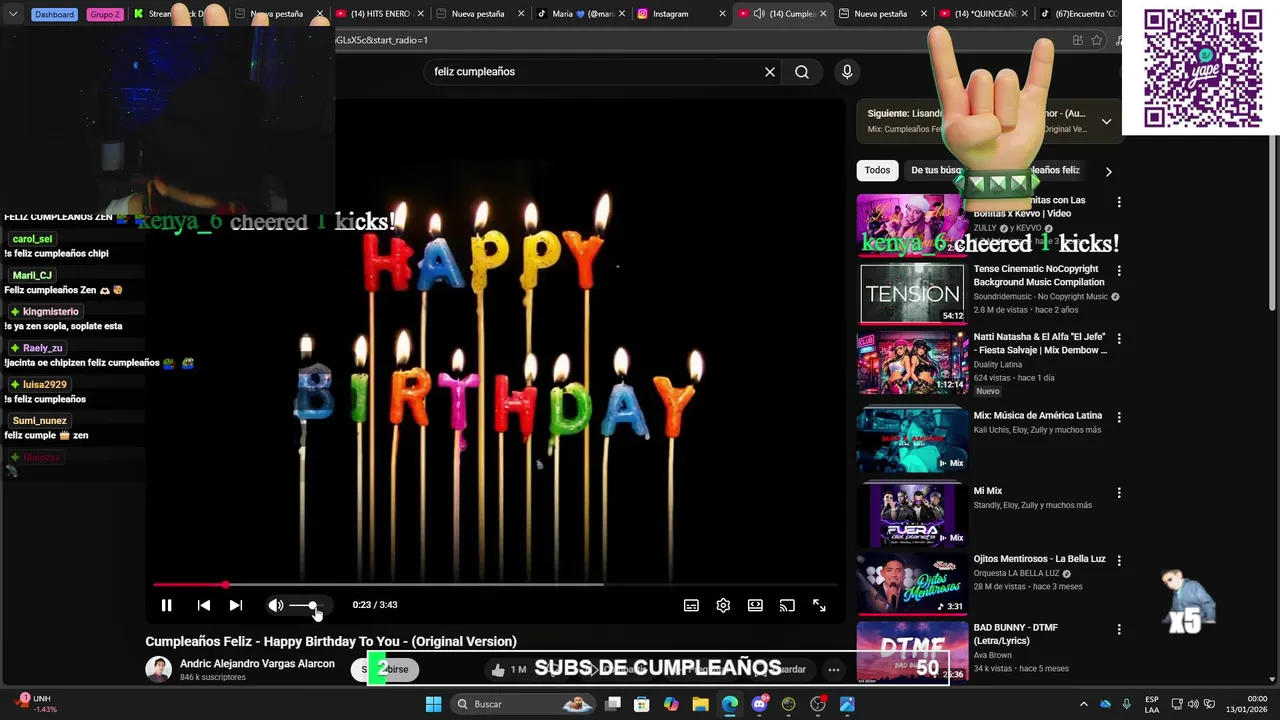Open the 'Grupo 2' tab group
Viewport: 1280px width, 720px height.
point(105,14)
